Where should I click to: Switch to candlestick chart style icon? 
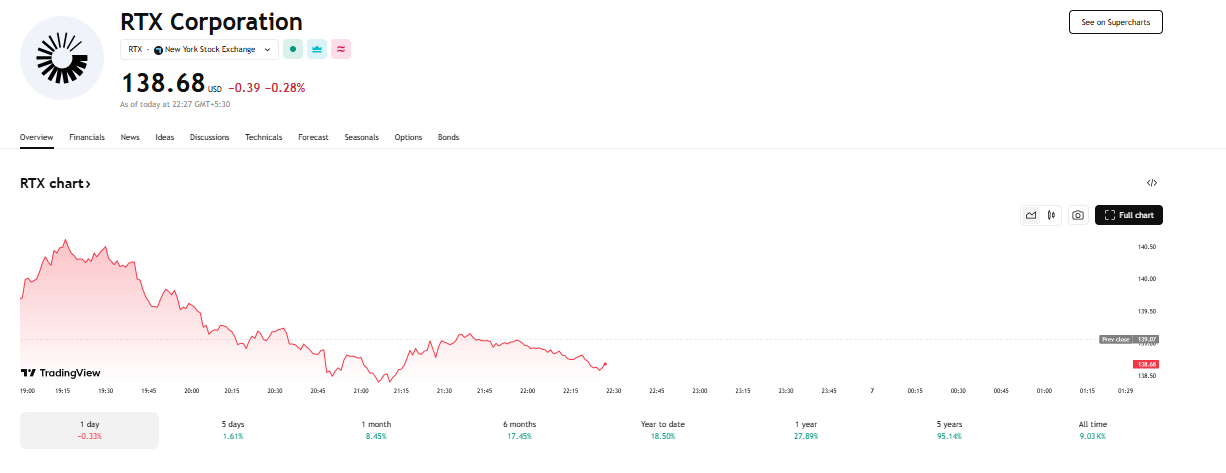tap(1052, 215)
